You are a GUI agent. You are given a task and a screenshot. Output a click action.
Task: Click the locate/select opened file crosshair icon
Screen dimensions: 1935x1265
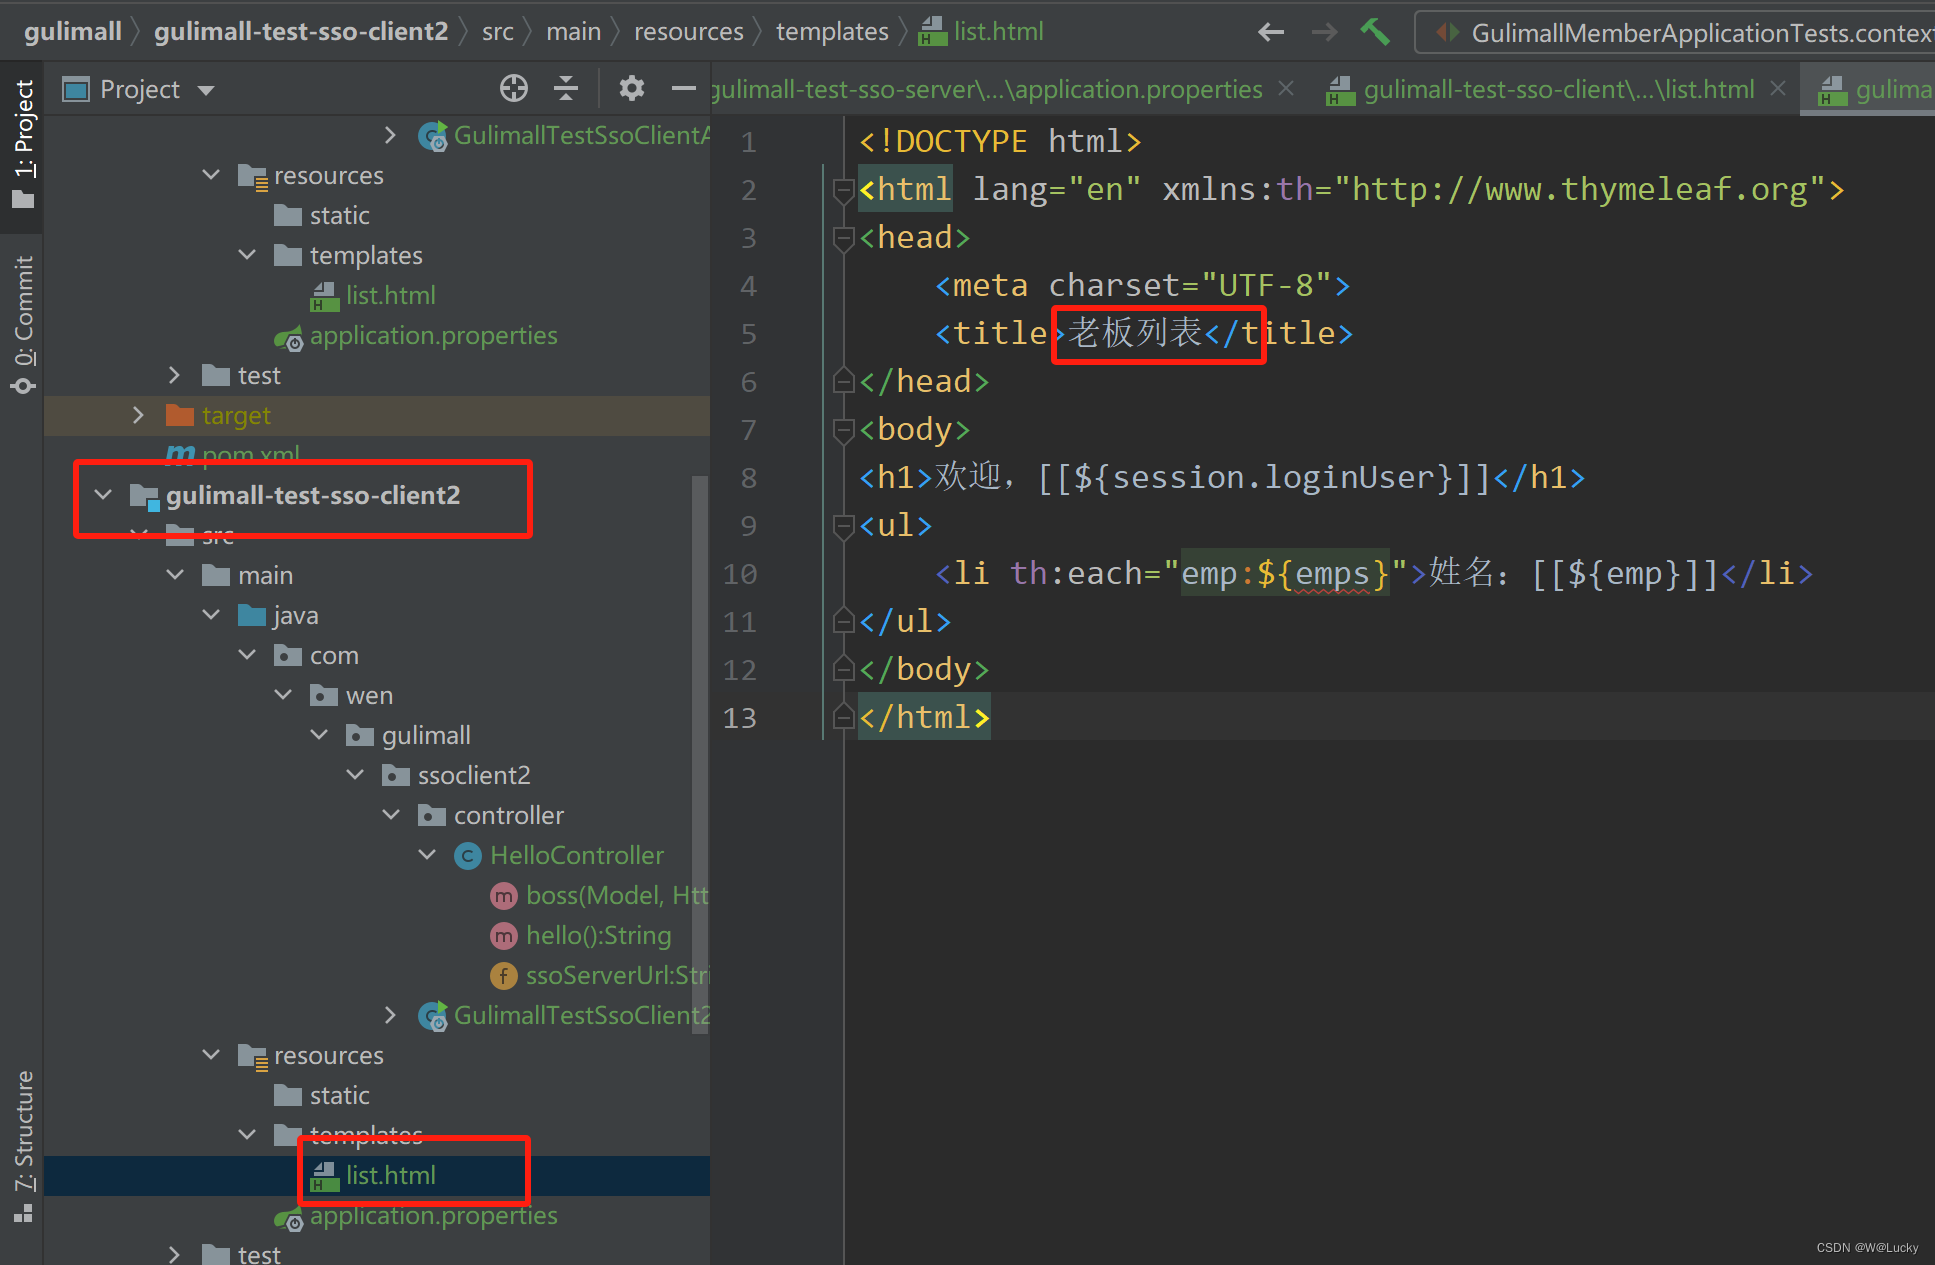click(x=513, y=89)
